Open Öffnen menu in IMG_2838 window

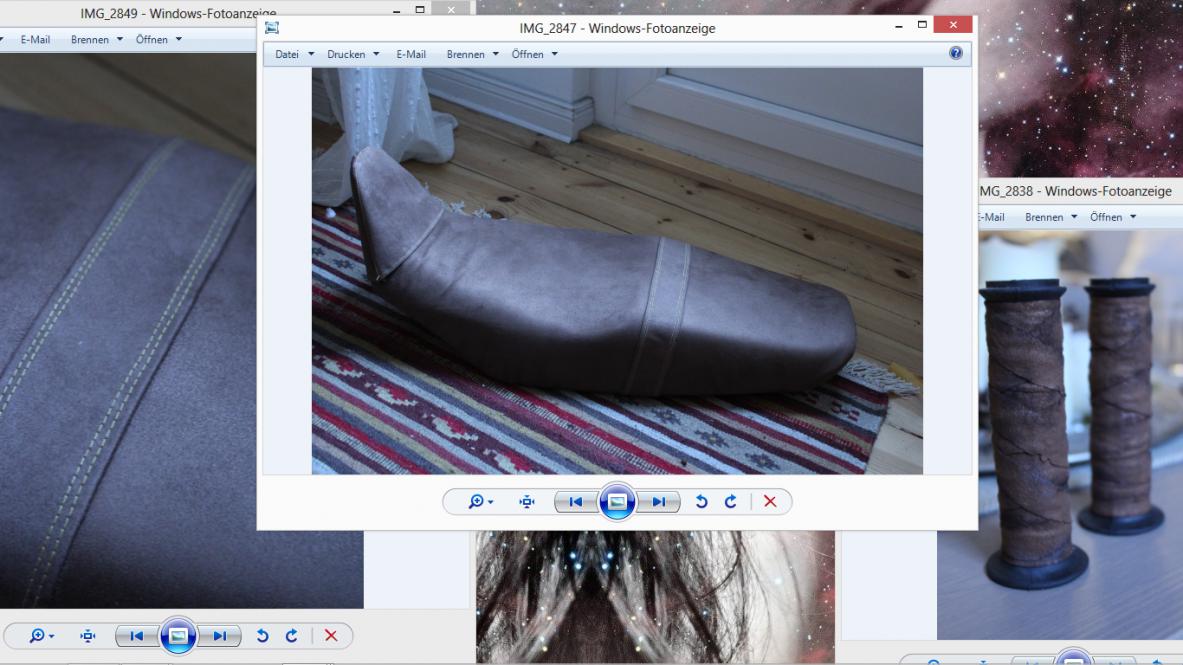(x=1112, y=217)
